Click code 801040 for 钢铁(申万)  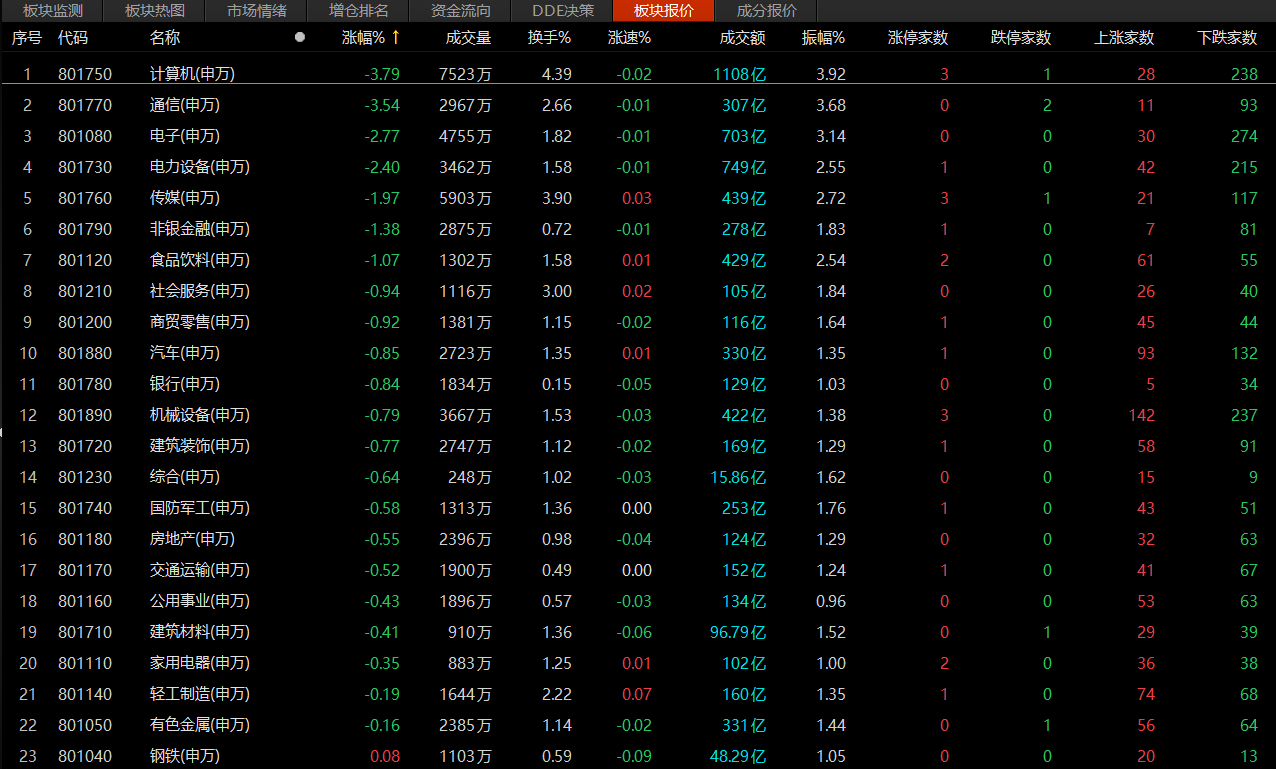[x=85, y=756]
